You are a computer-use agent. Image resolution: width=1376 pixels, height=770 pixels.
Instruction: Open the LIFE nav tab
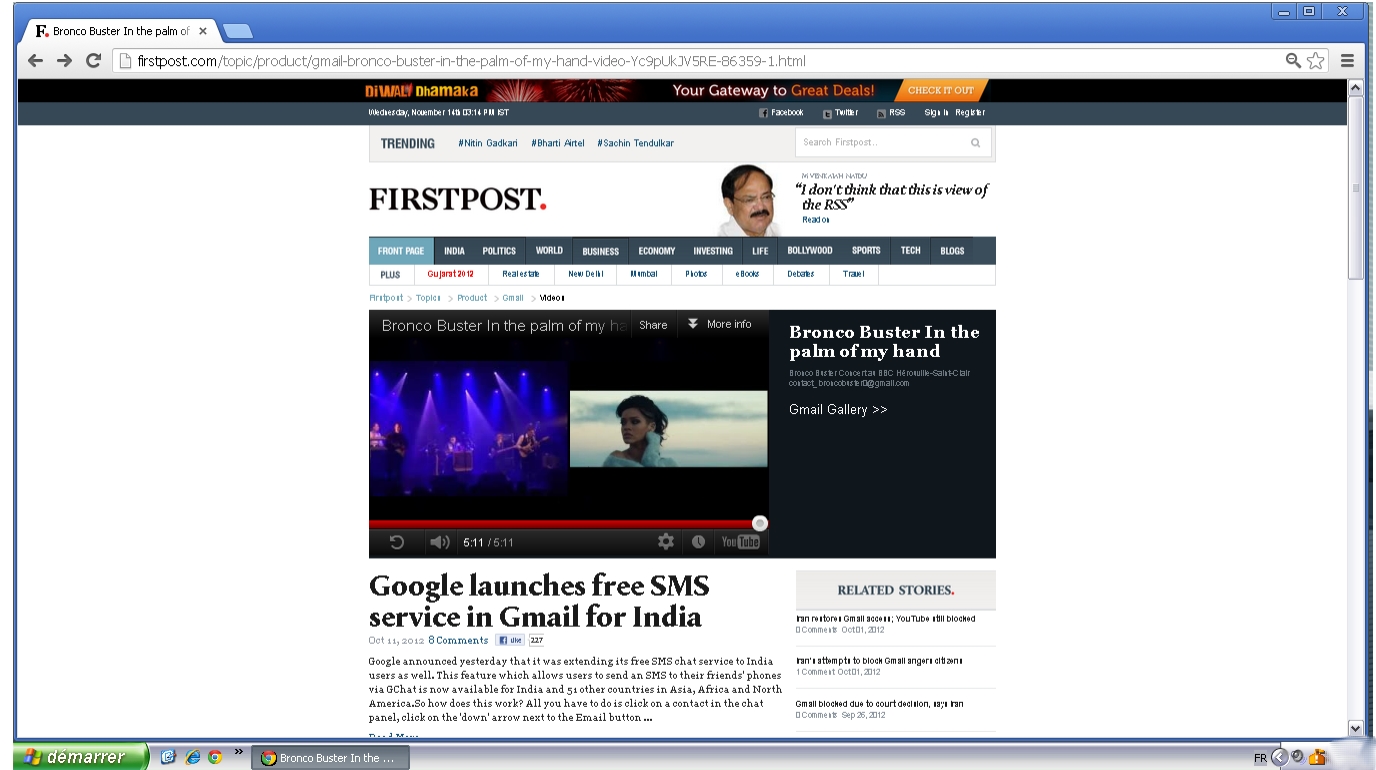click(761, 251)
